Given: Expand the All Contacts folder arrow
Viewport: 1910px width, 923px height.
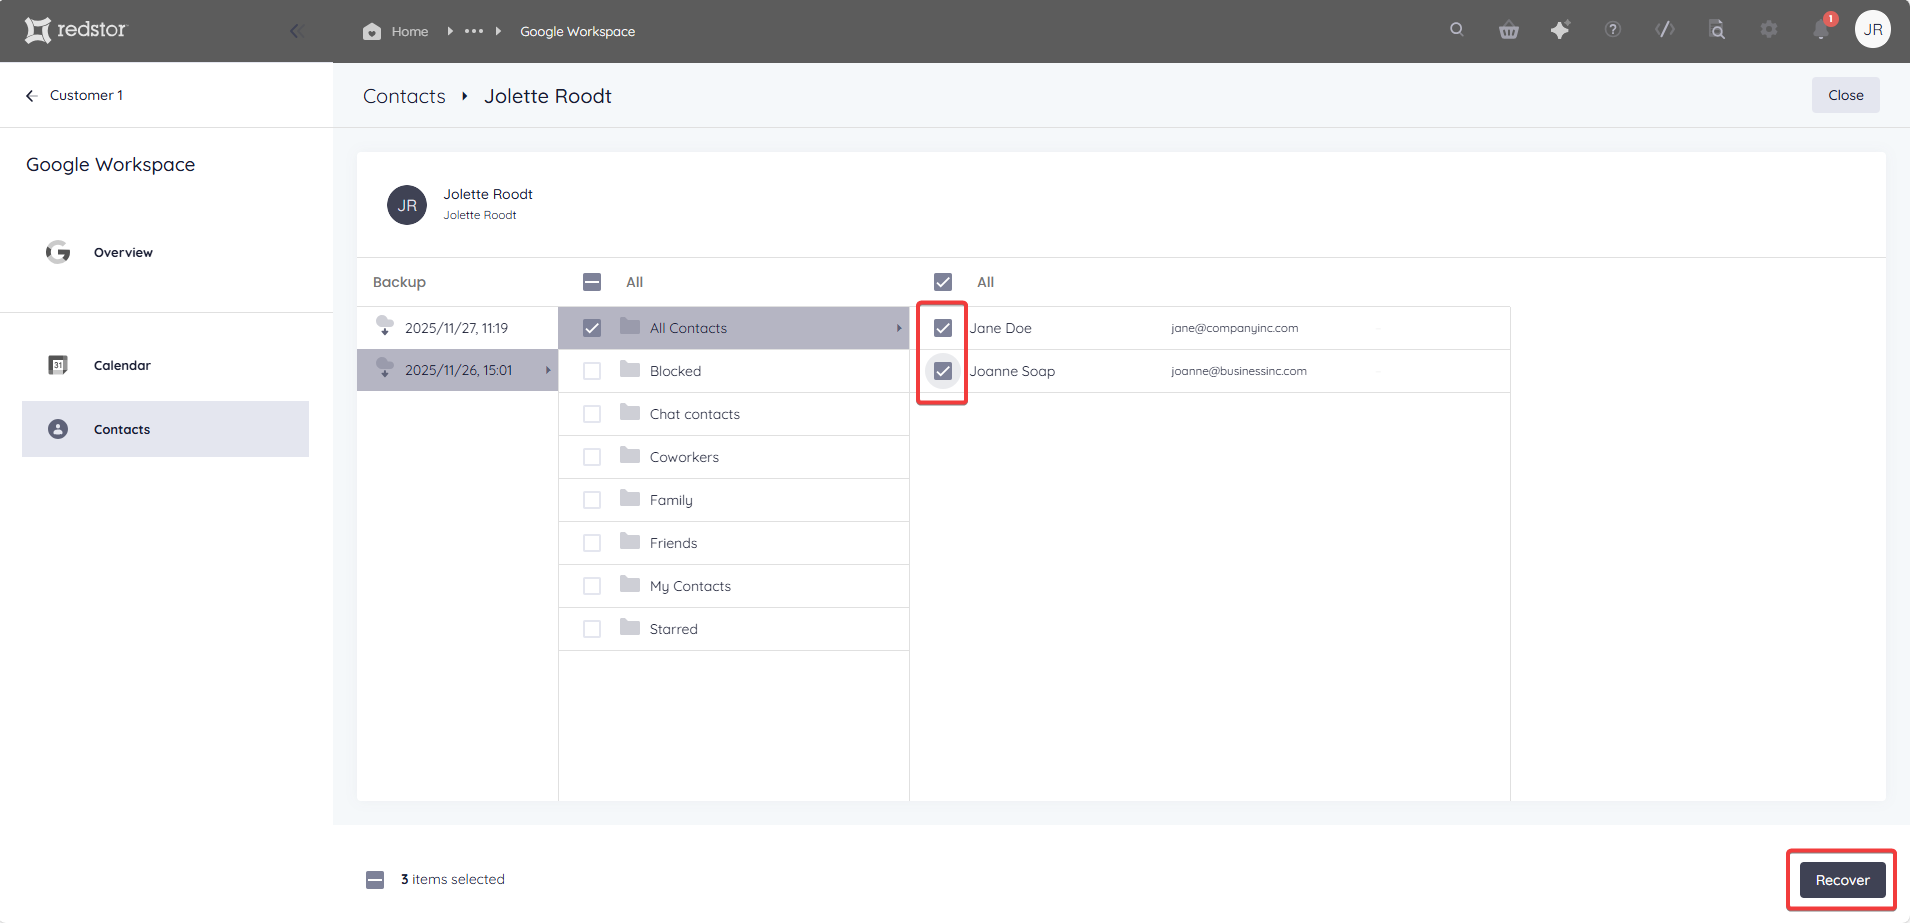Looking at the screenshot, I should 899,328.
